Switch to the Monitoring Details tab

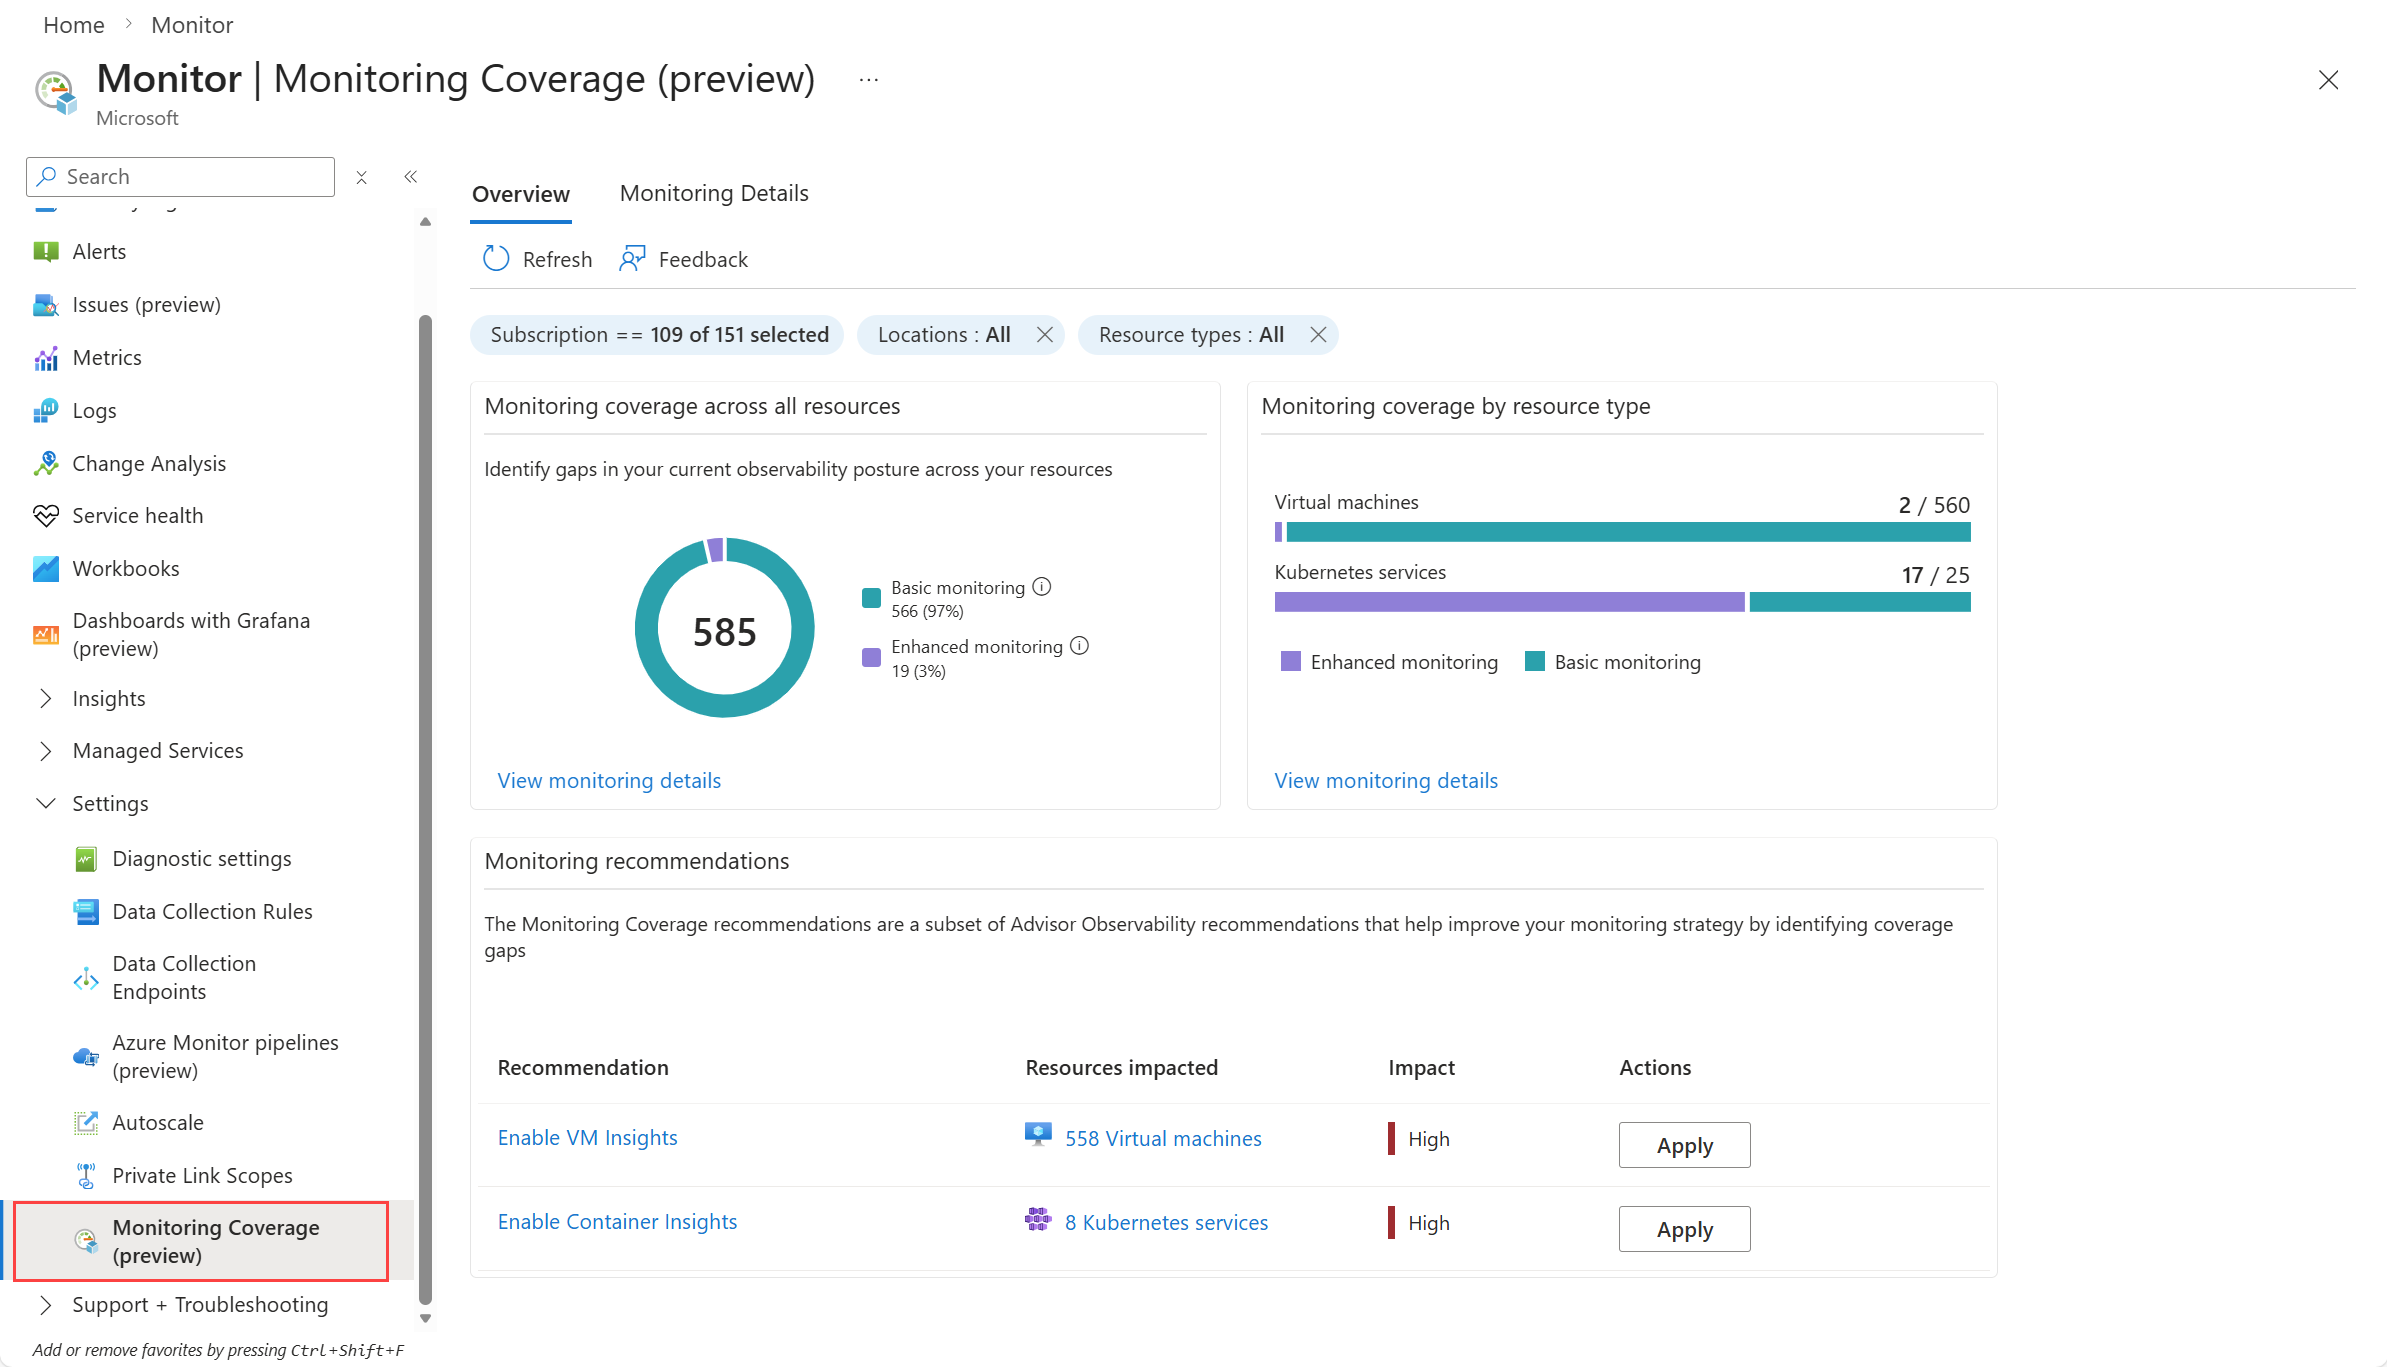713,193
